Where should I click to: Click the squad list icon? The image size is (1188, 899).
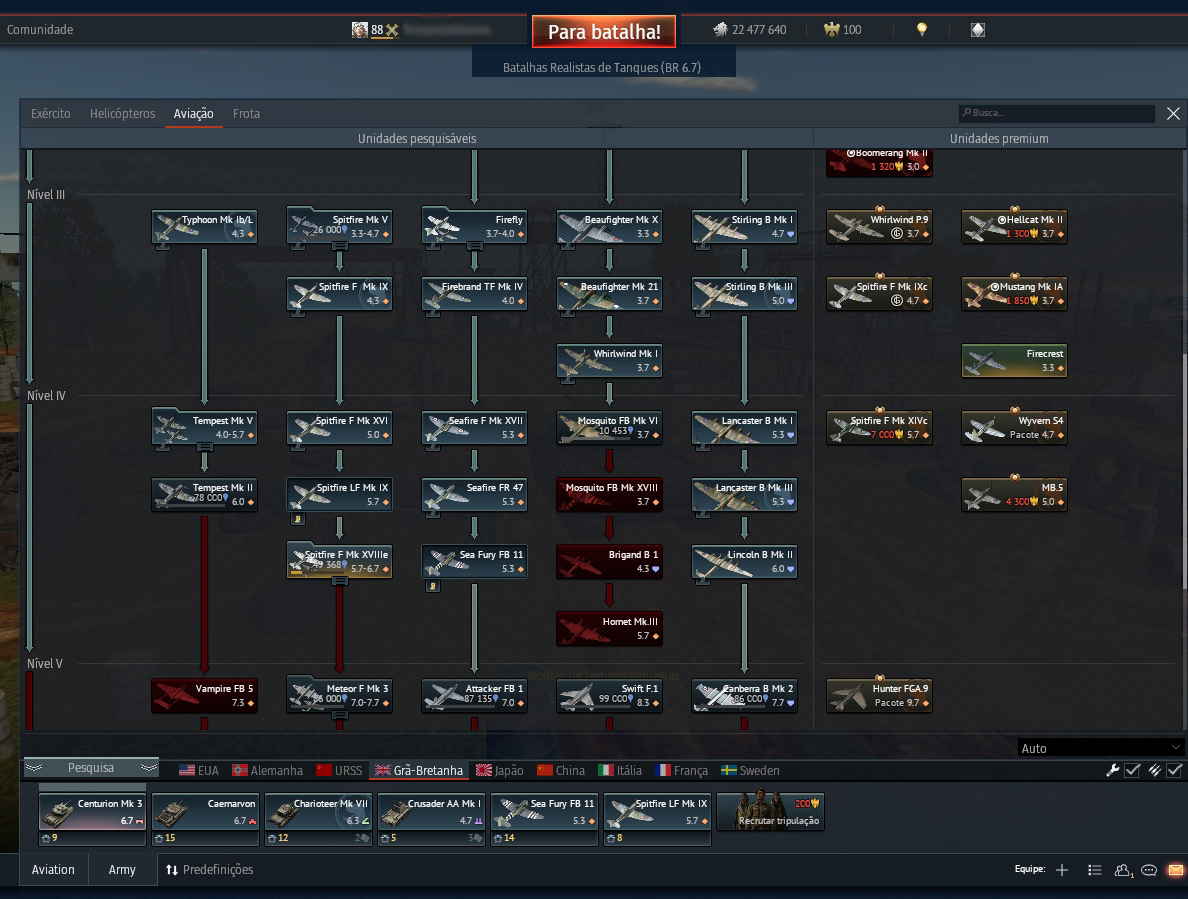1095,870
